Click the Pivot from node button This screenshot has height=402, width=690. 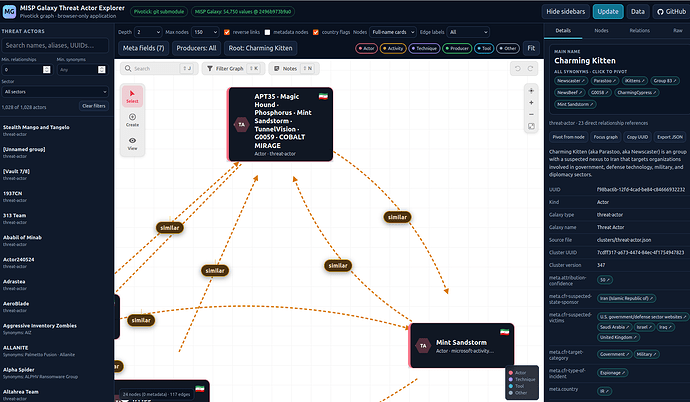point(568,137)
